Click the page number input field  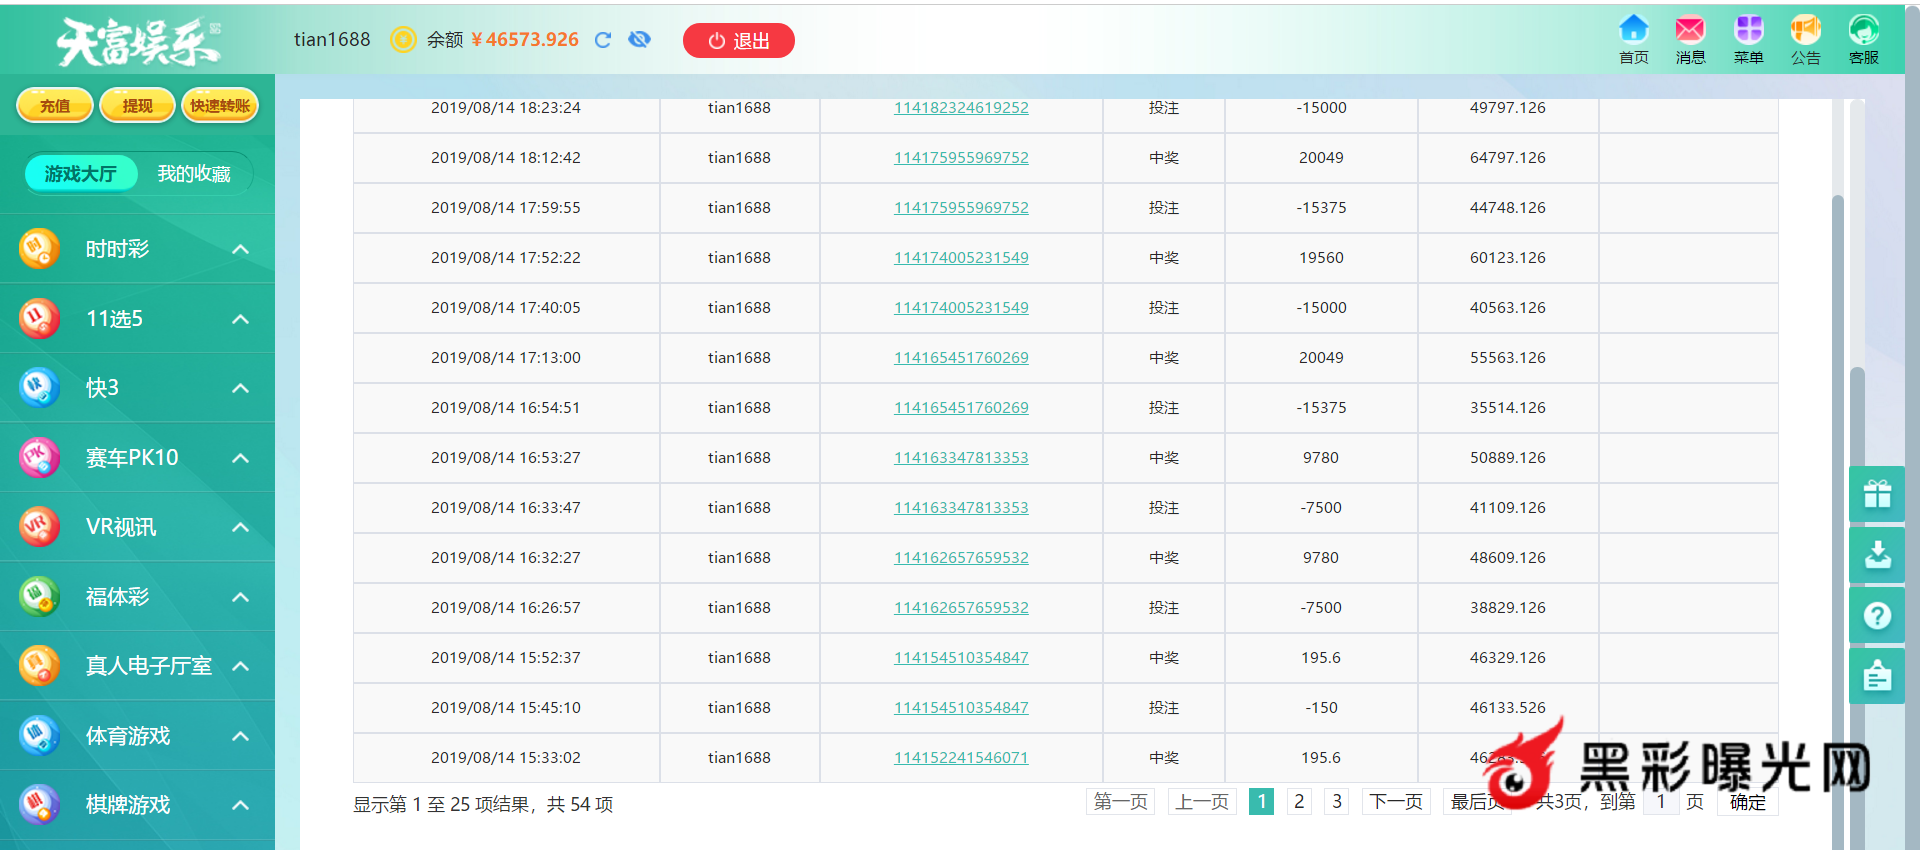point(1661,802)
